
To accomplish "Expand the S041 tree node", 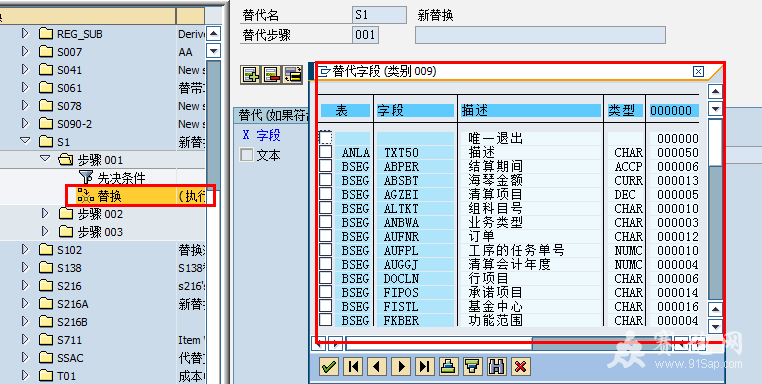I will pos(25,70).
